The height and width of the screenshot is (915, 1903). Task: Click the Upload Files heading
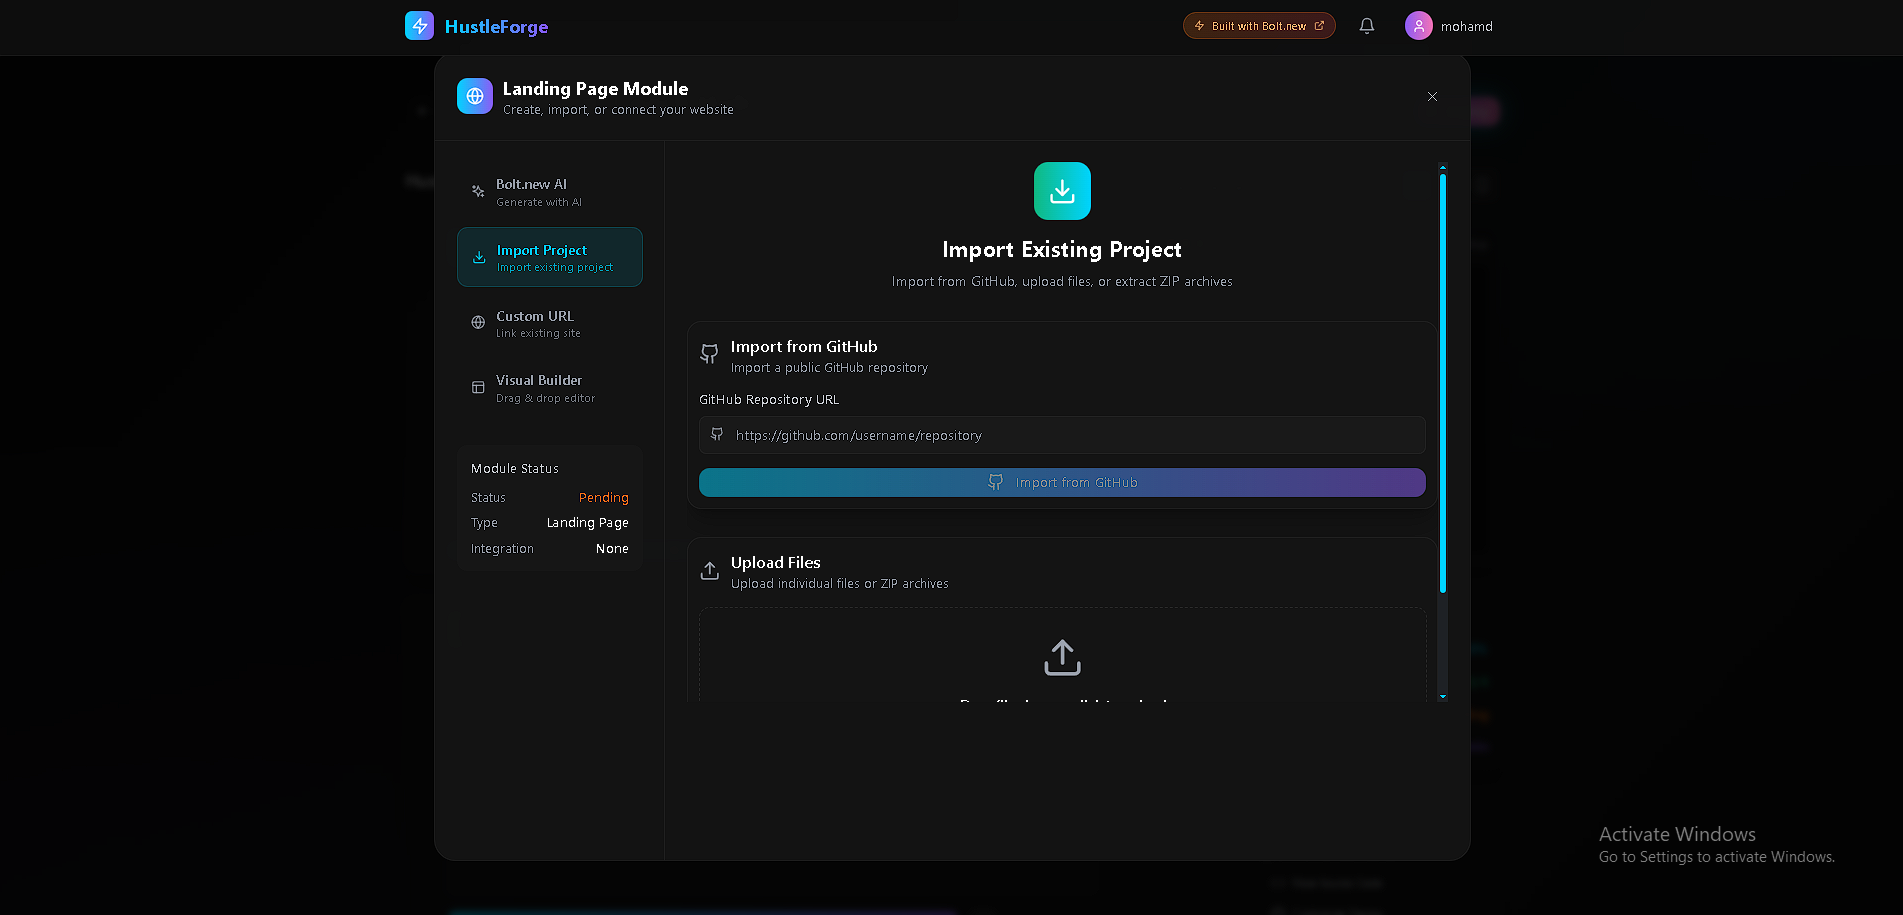[x=776, y=563]
